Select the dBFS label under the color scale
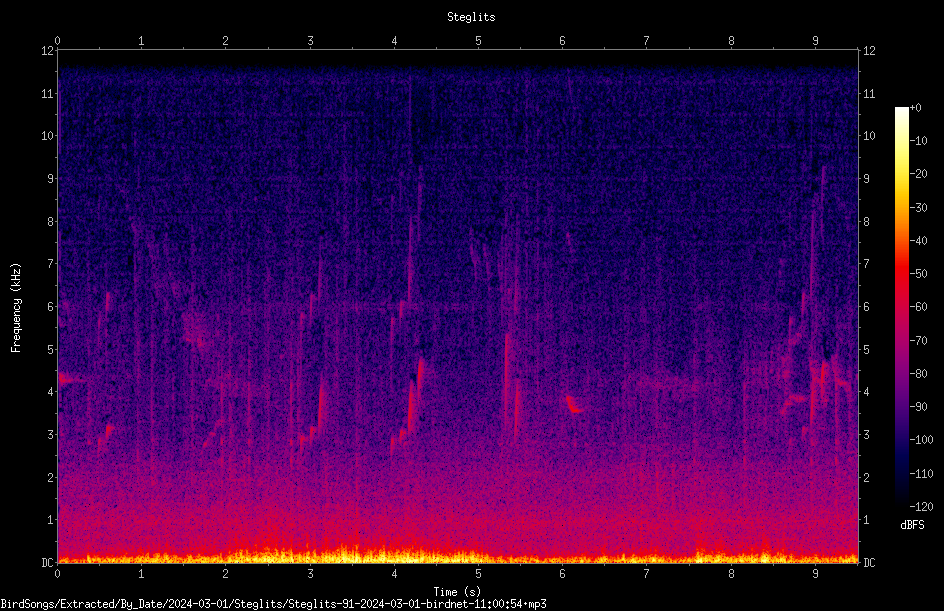Screen dimensions: 944x611 coord(912,525)
